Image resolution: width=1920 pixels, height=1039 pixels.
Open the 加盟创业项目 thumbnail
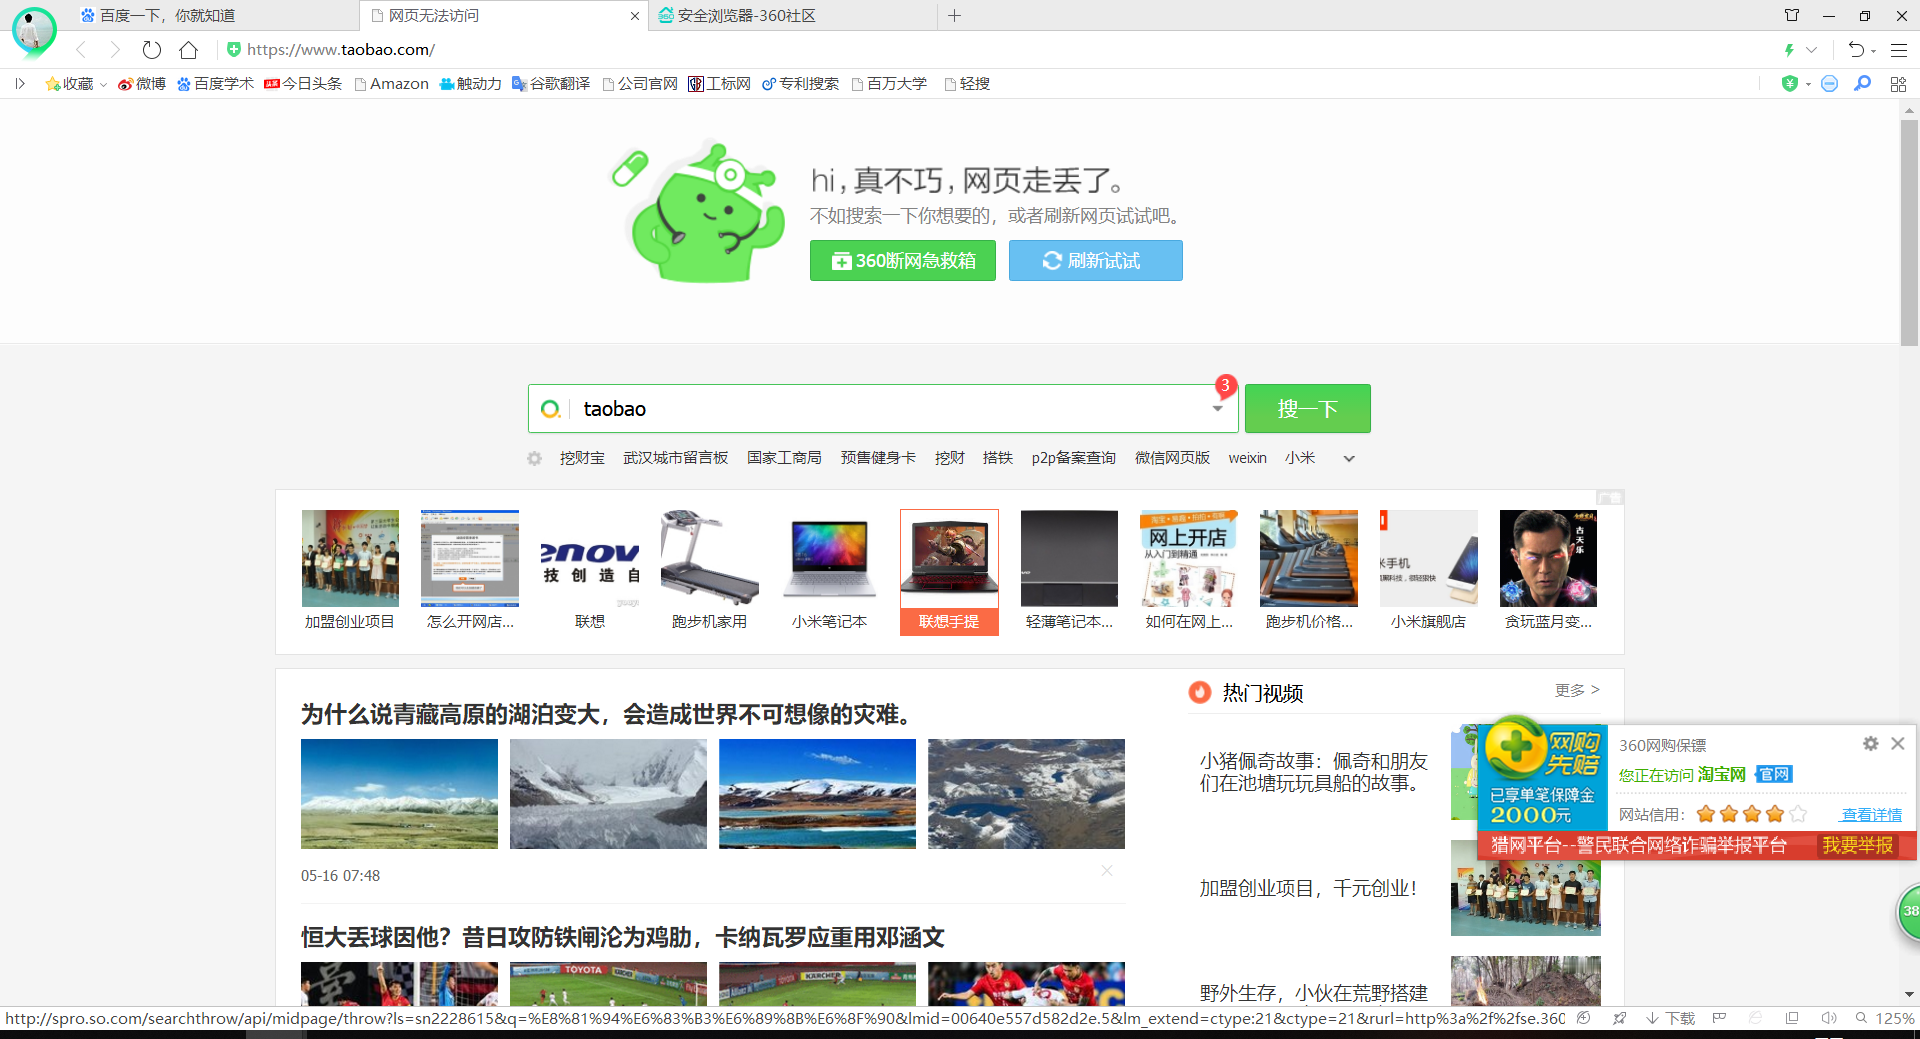coord(350,572)
